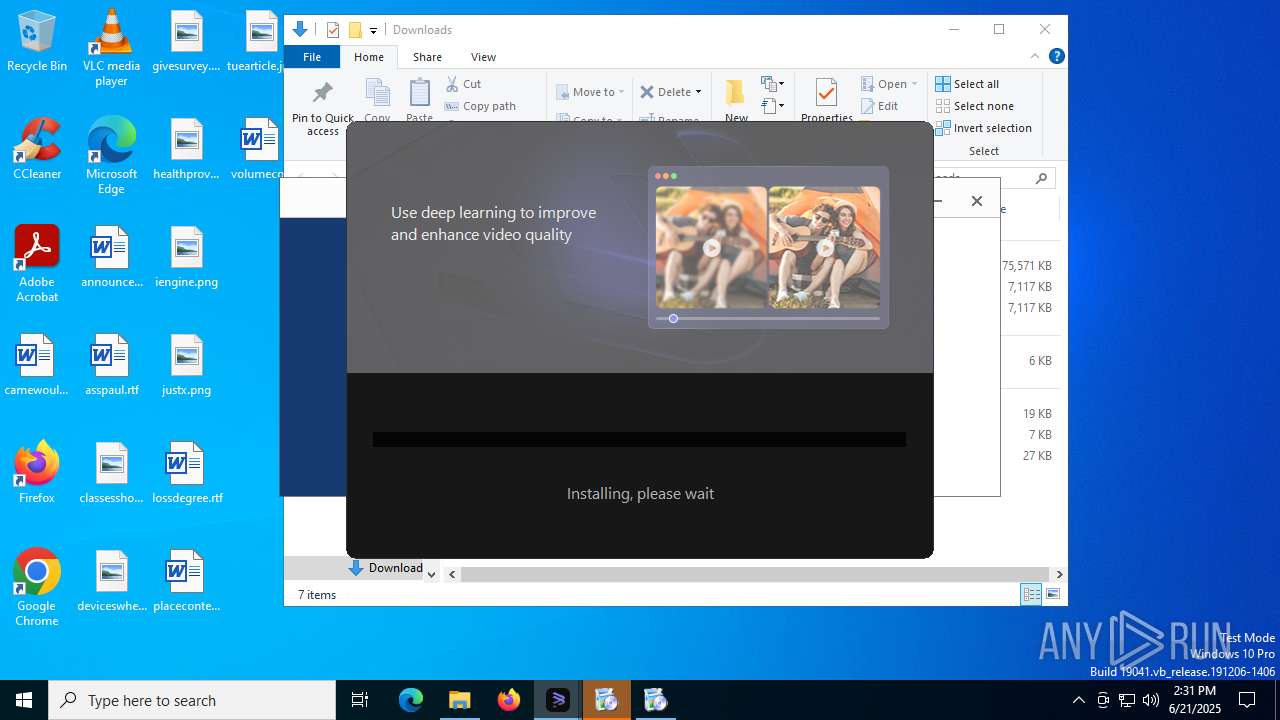Screen dimensions: 1280x720
Task: Click the New folder quick access toolbar icon
Action: (x=354, y=30)
